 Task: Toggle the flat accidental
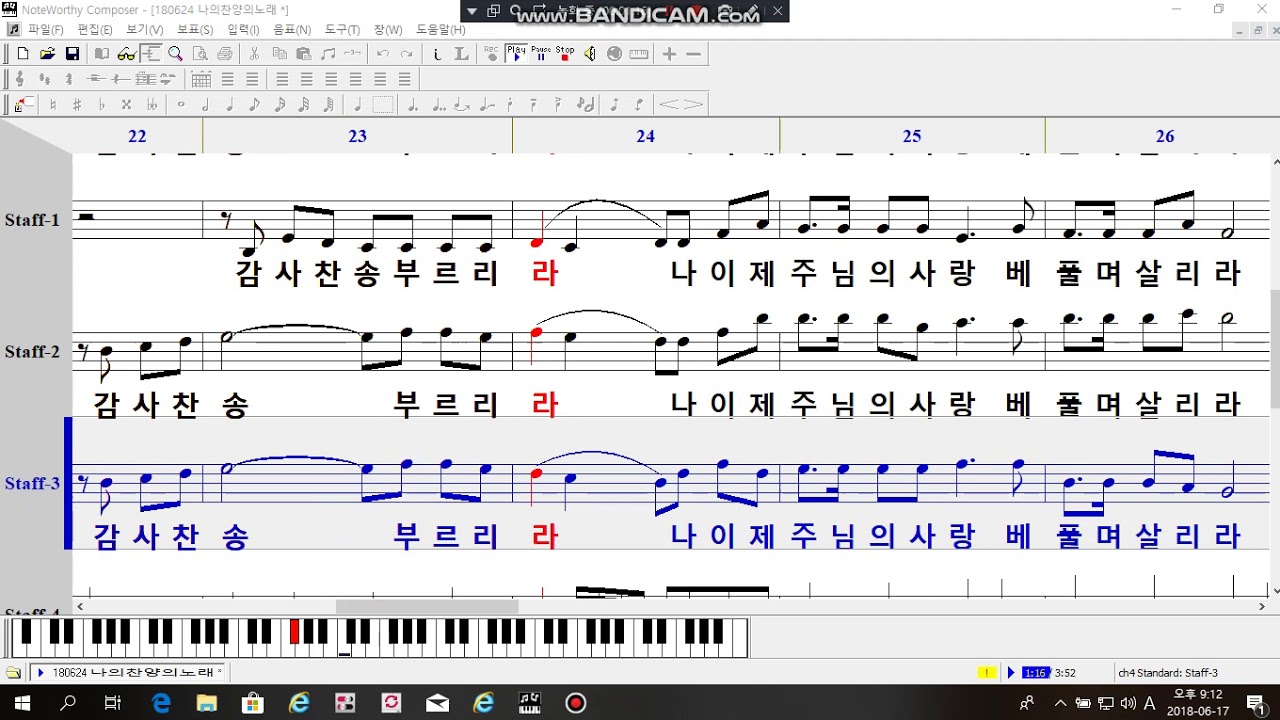pos(102,104)
